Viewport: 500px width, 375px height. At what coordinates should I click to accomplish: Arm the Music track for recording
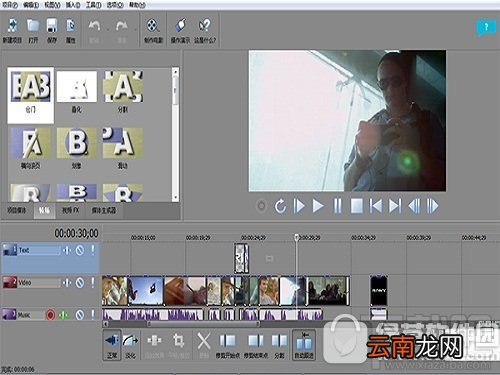[x=50, y=315]
